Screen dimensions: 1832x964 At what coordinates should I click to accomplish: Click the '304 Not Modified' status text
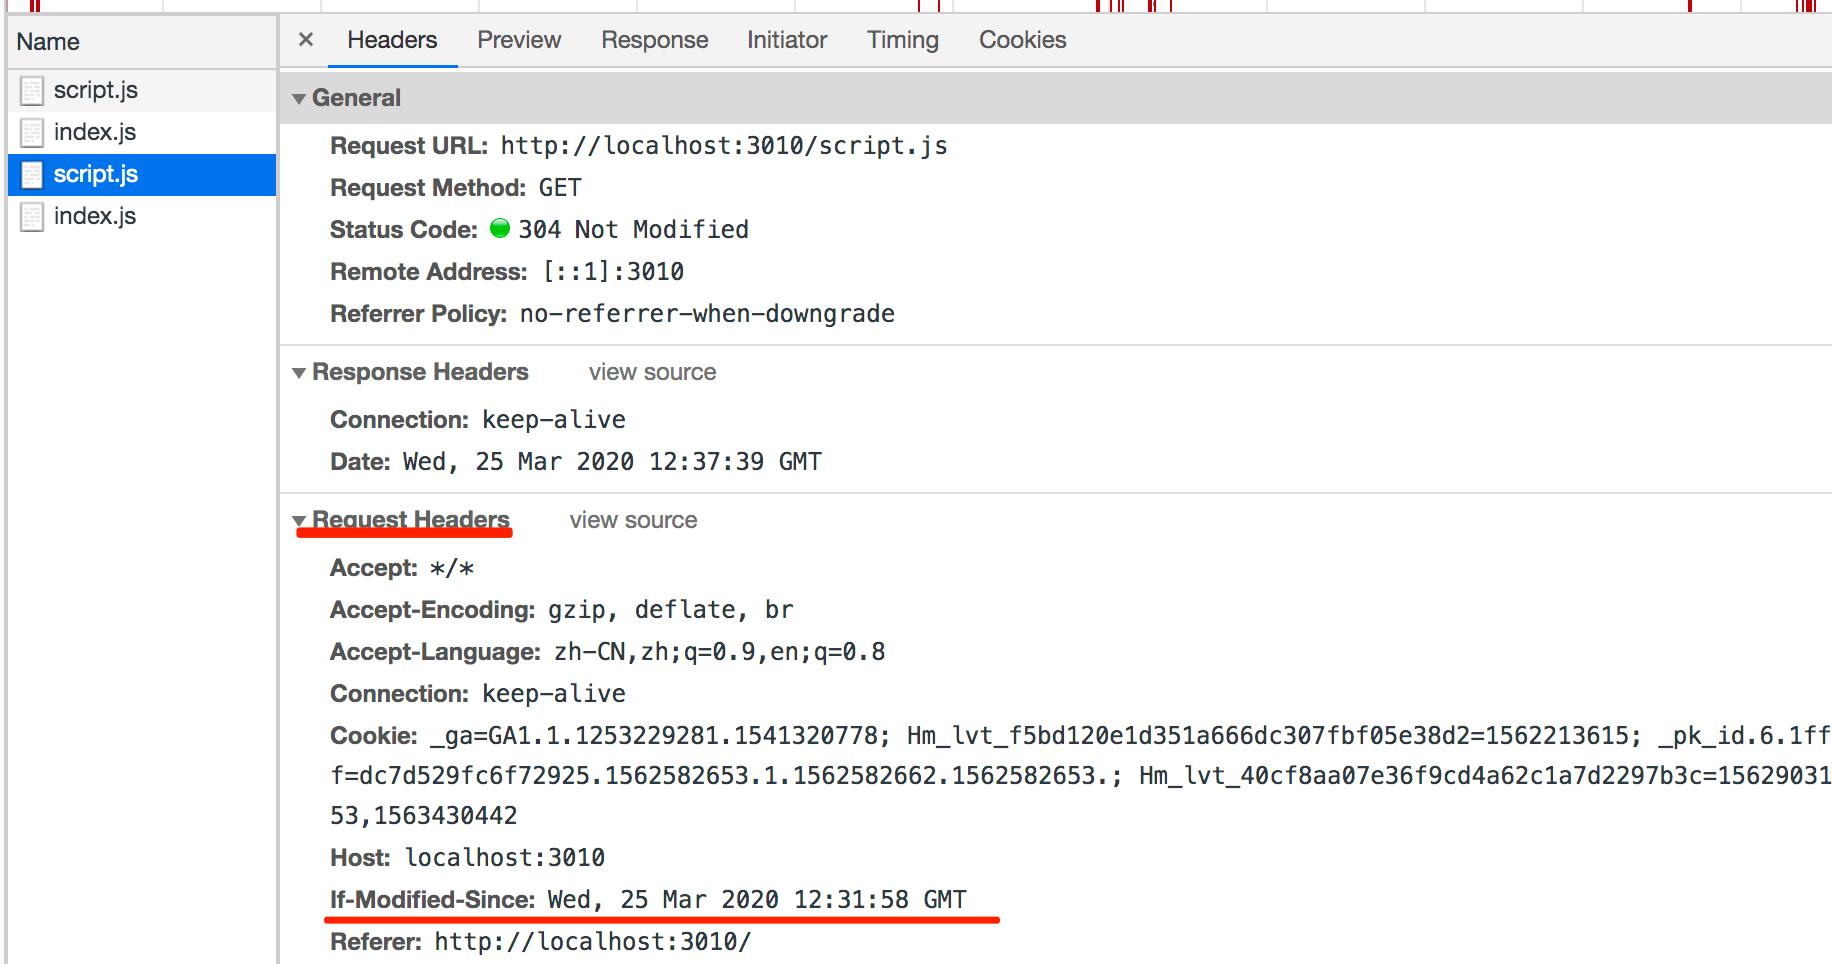[633, 230]
